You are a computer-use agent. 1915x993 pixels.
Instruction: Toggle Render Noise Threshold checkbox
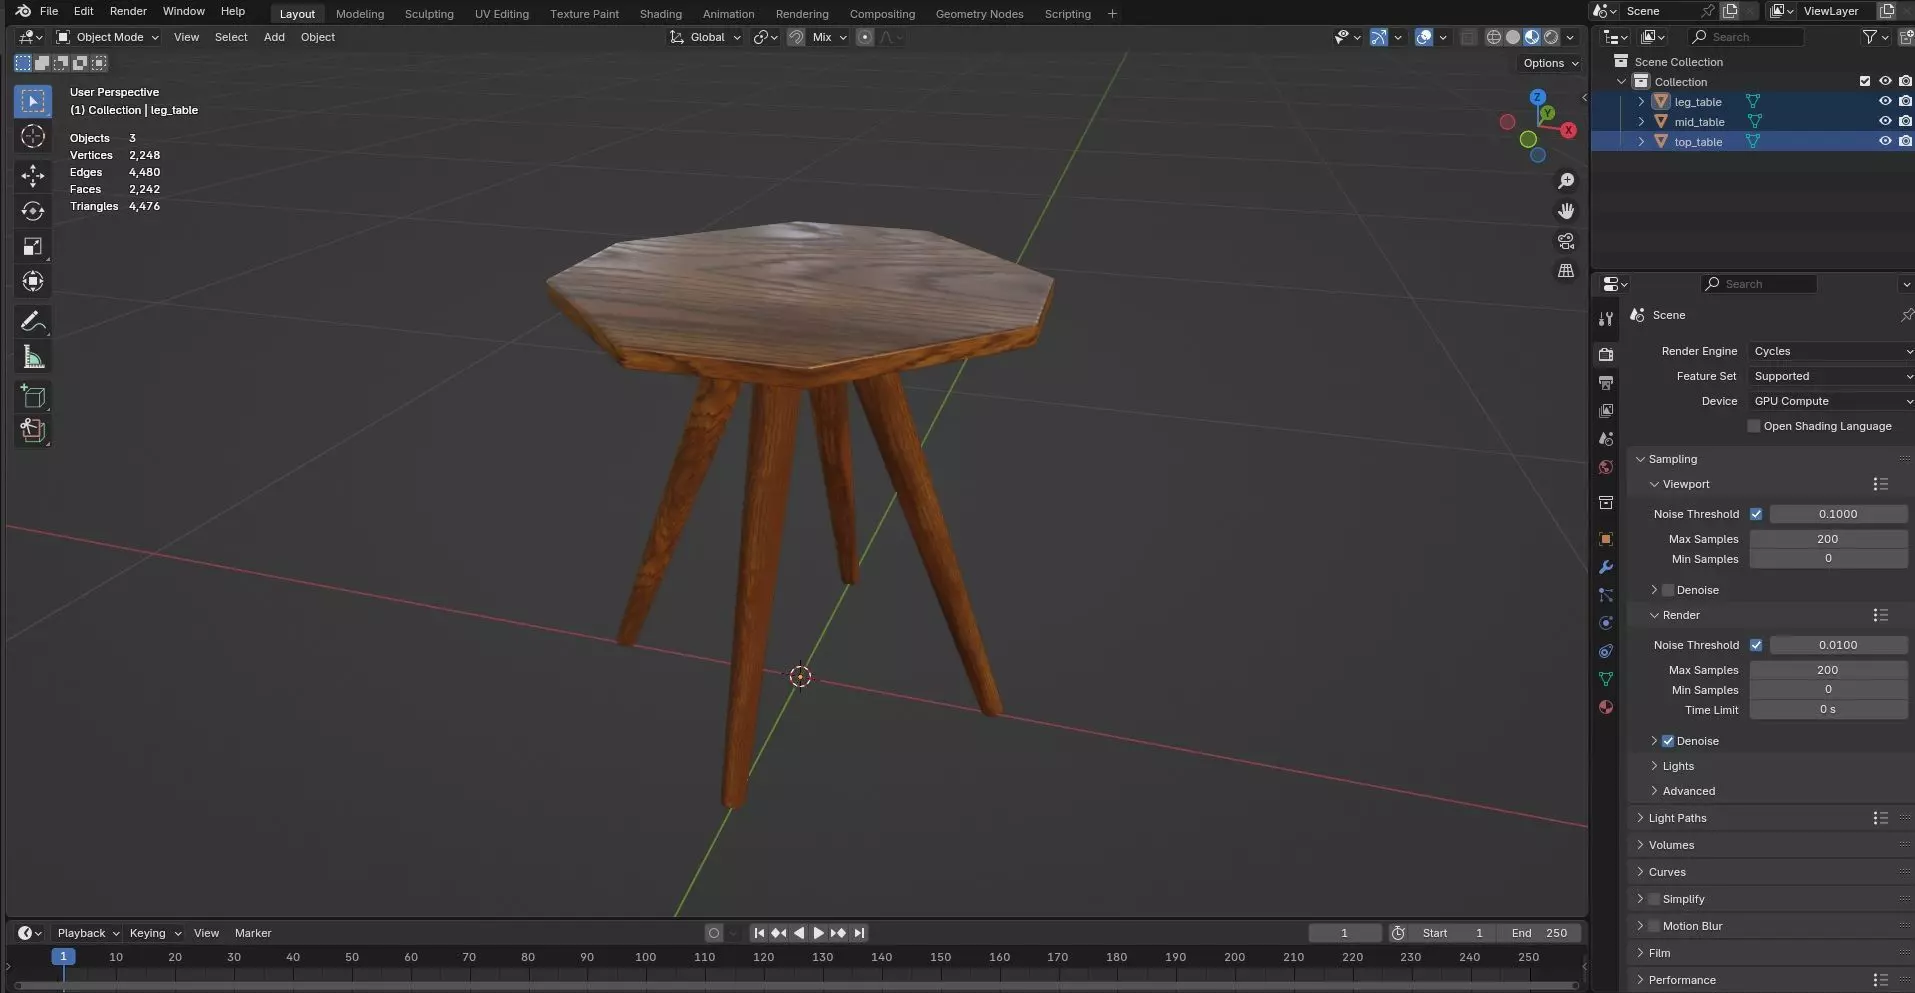(x=1756, y=645)
